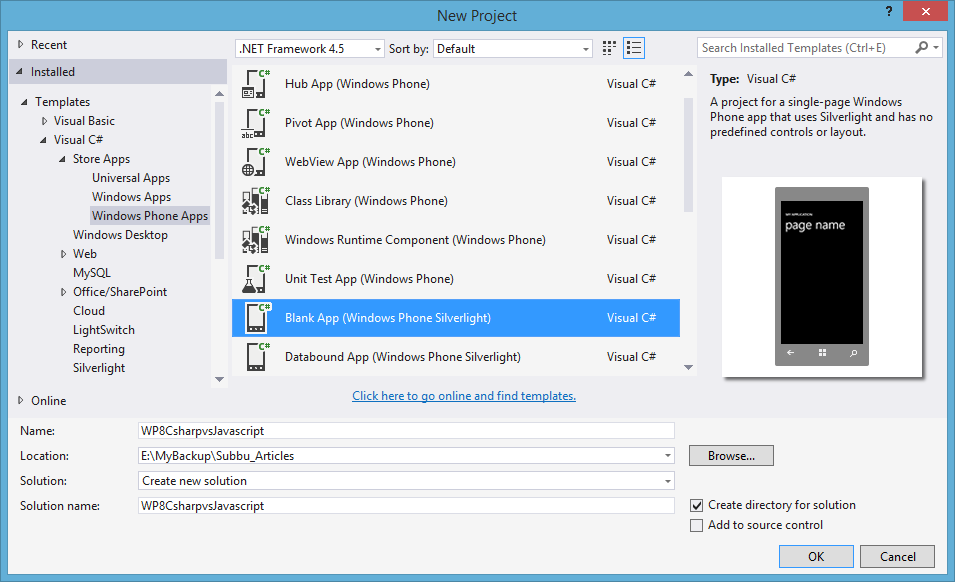Click inside the project Name field
The height and width of the screenshot is (582, 955).
[400, 430]
